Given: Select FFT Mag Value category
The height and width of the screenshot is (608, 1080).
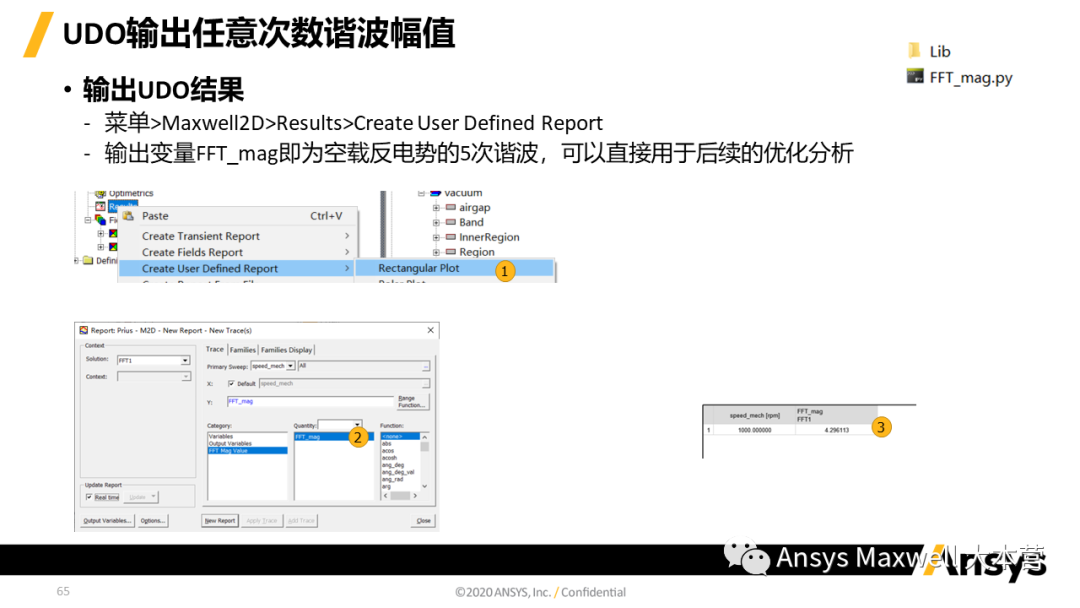Looking at the screenshot, I should (x=247, y=451).
